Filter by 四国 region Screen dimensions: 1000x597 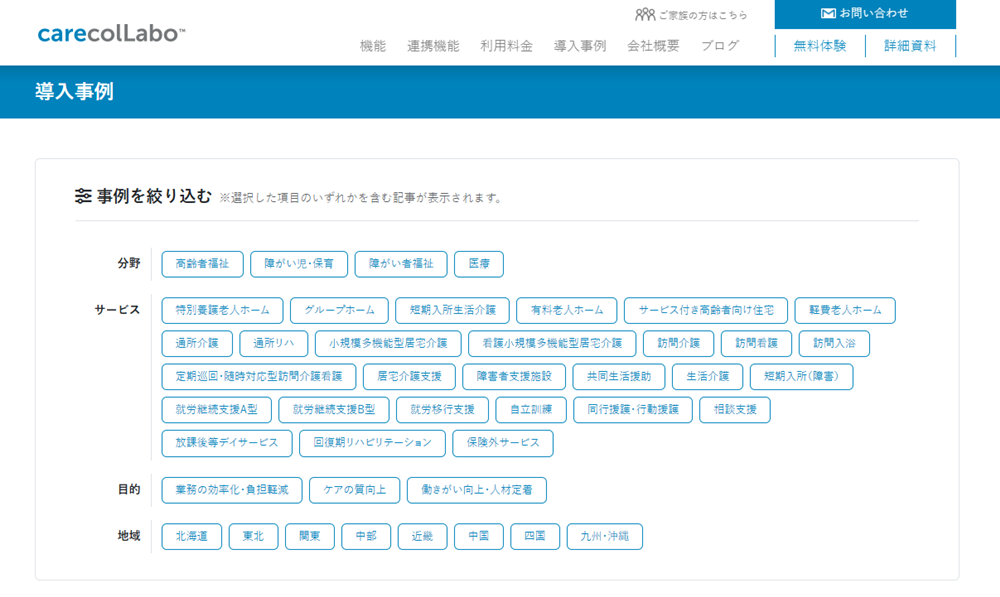tap(535, 537)
